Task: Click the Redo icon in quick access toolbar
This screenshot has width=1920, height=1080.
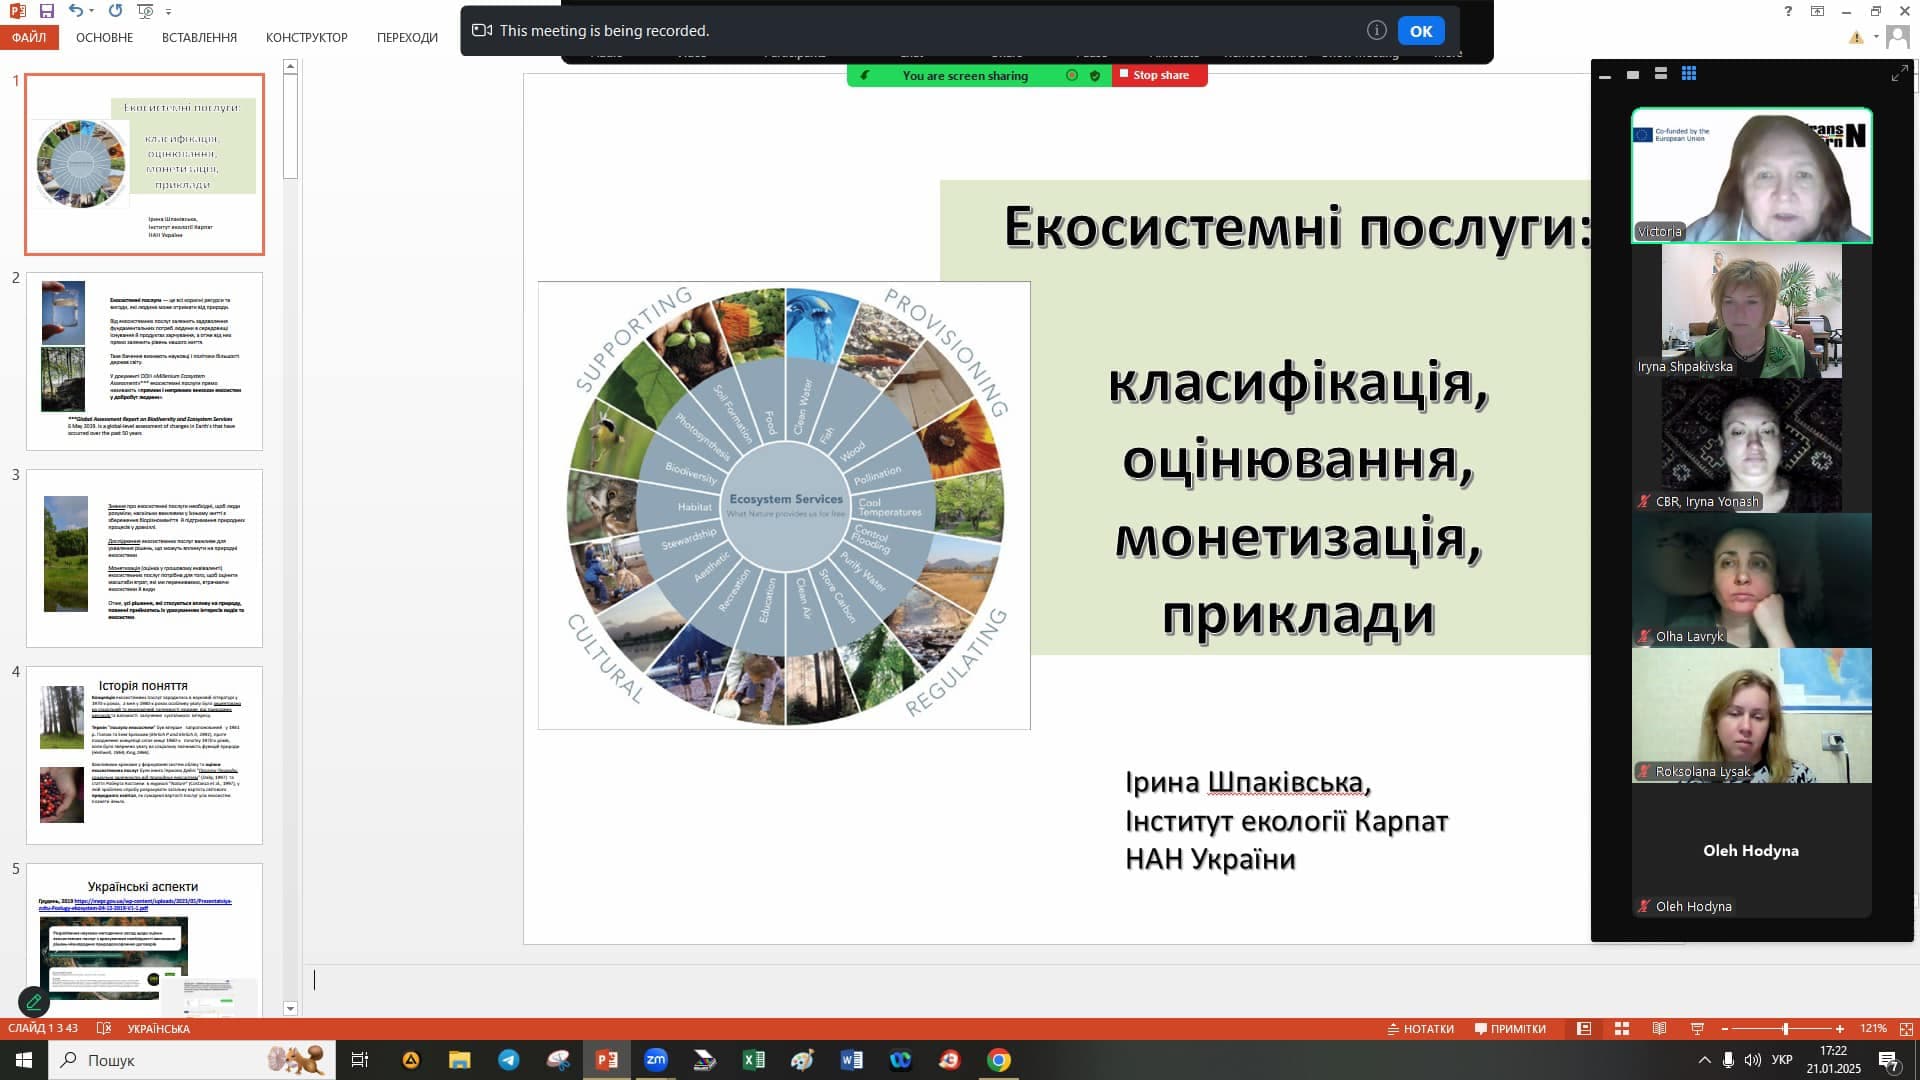Action: (115, 11)
